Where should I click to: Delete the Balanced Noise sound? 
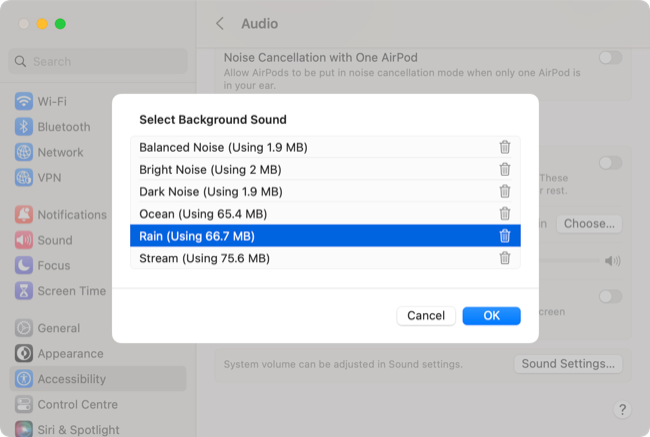click(x=505, y=147)
